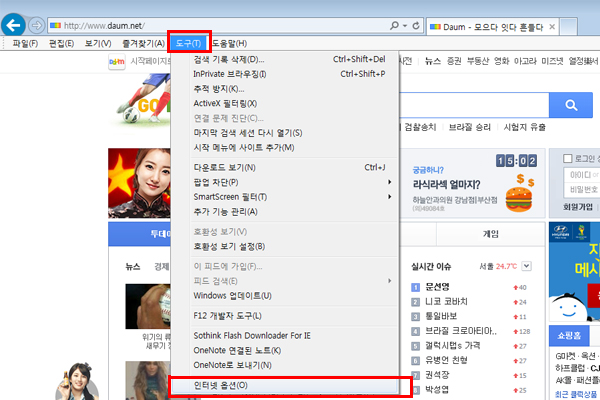Select Sothink Flash Downloader For IE

[285, 336]
